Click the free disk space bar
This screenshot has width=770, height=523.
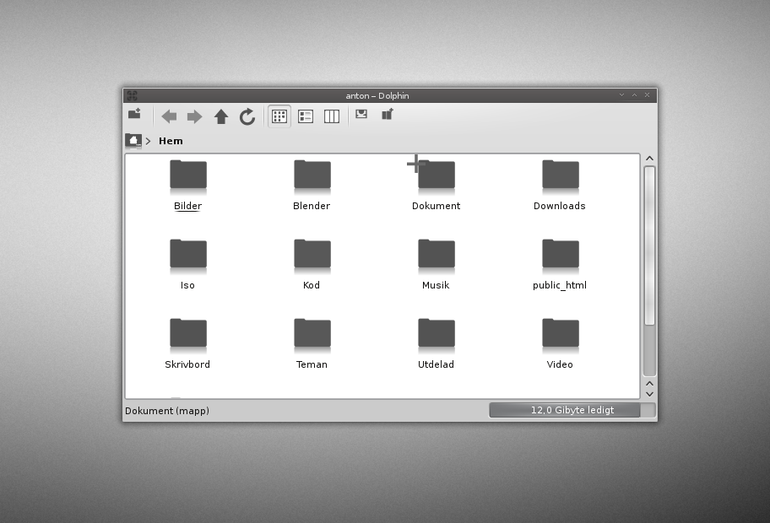(x=572, y=410)
